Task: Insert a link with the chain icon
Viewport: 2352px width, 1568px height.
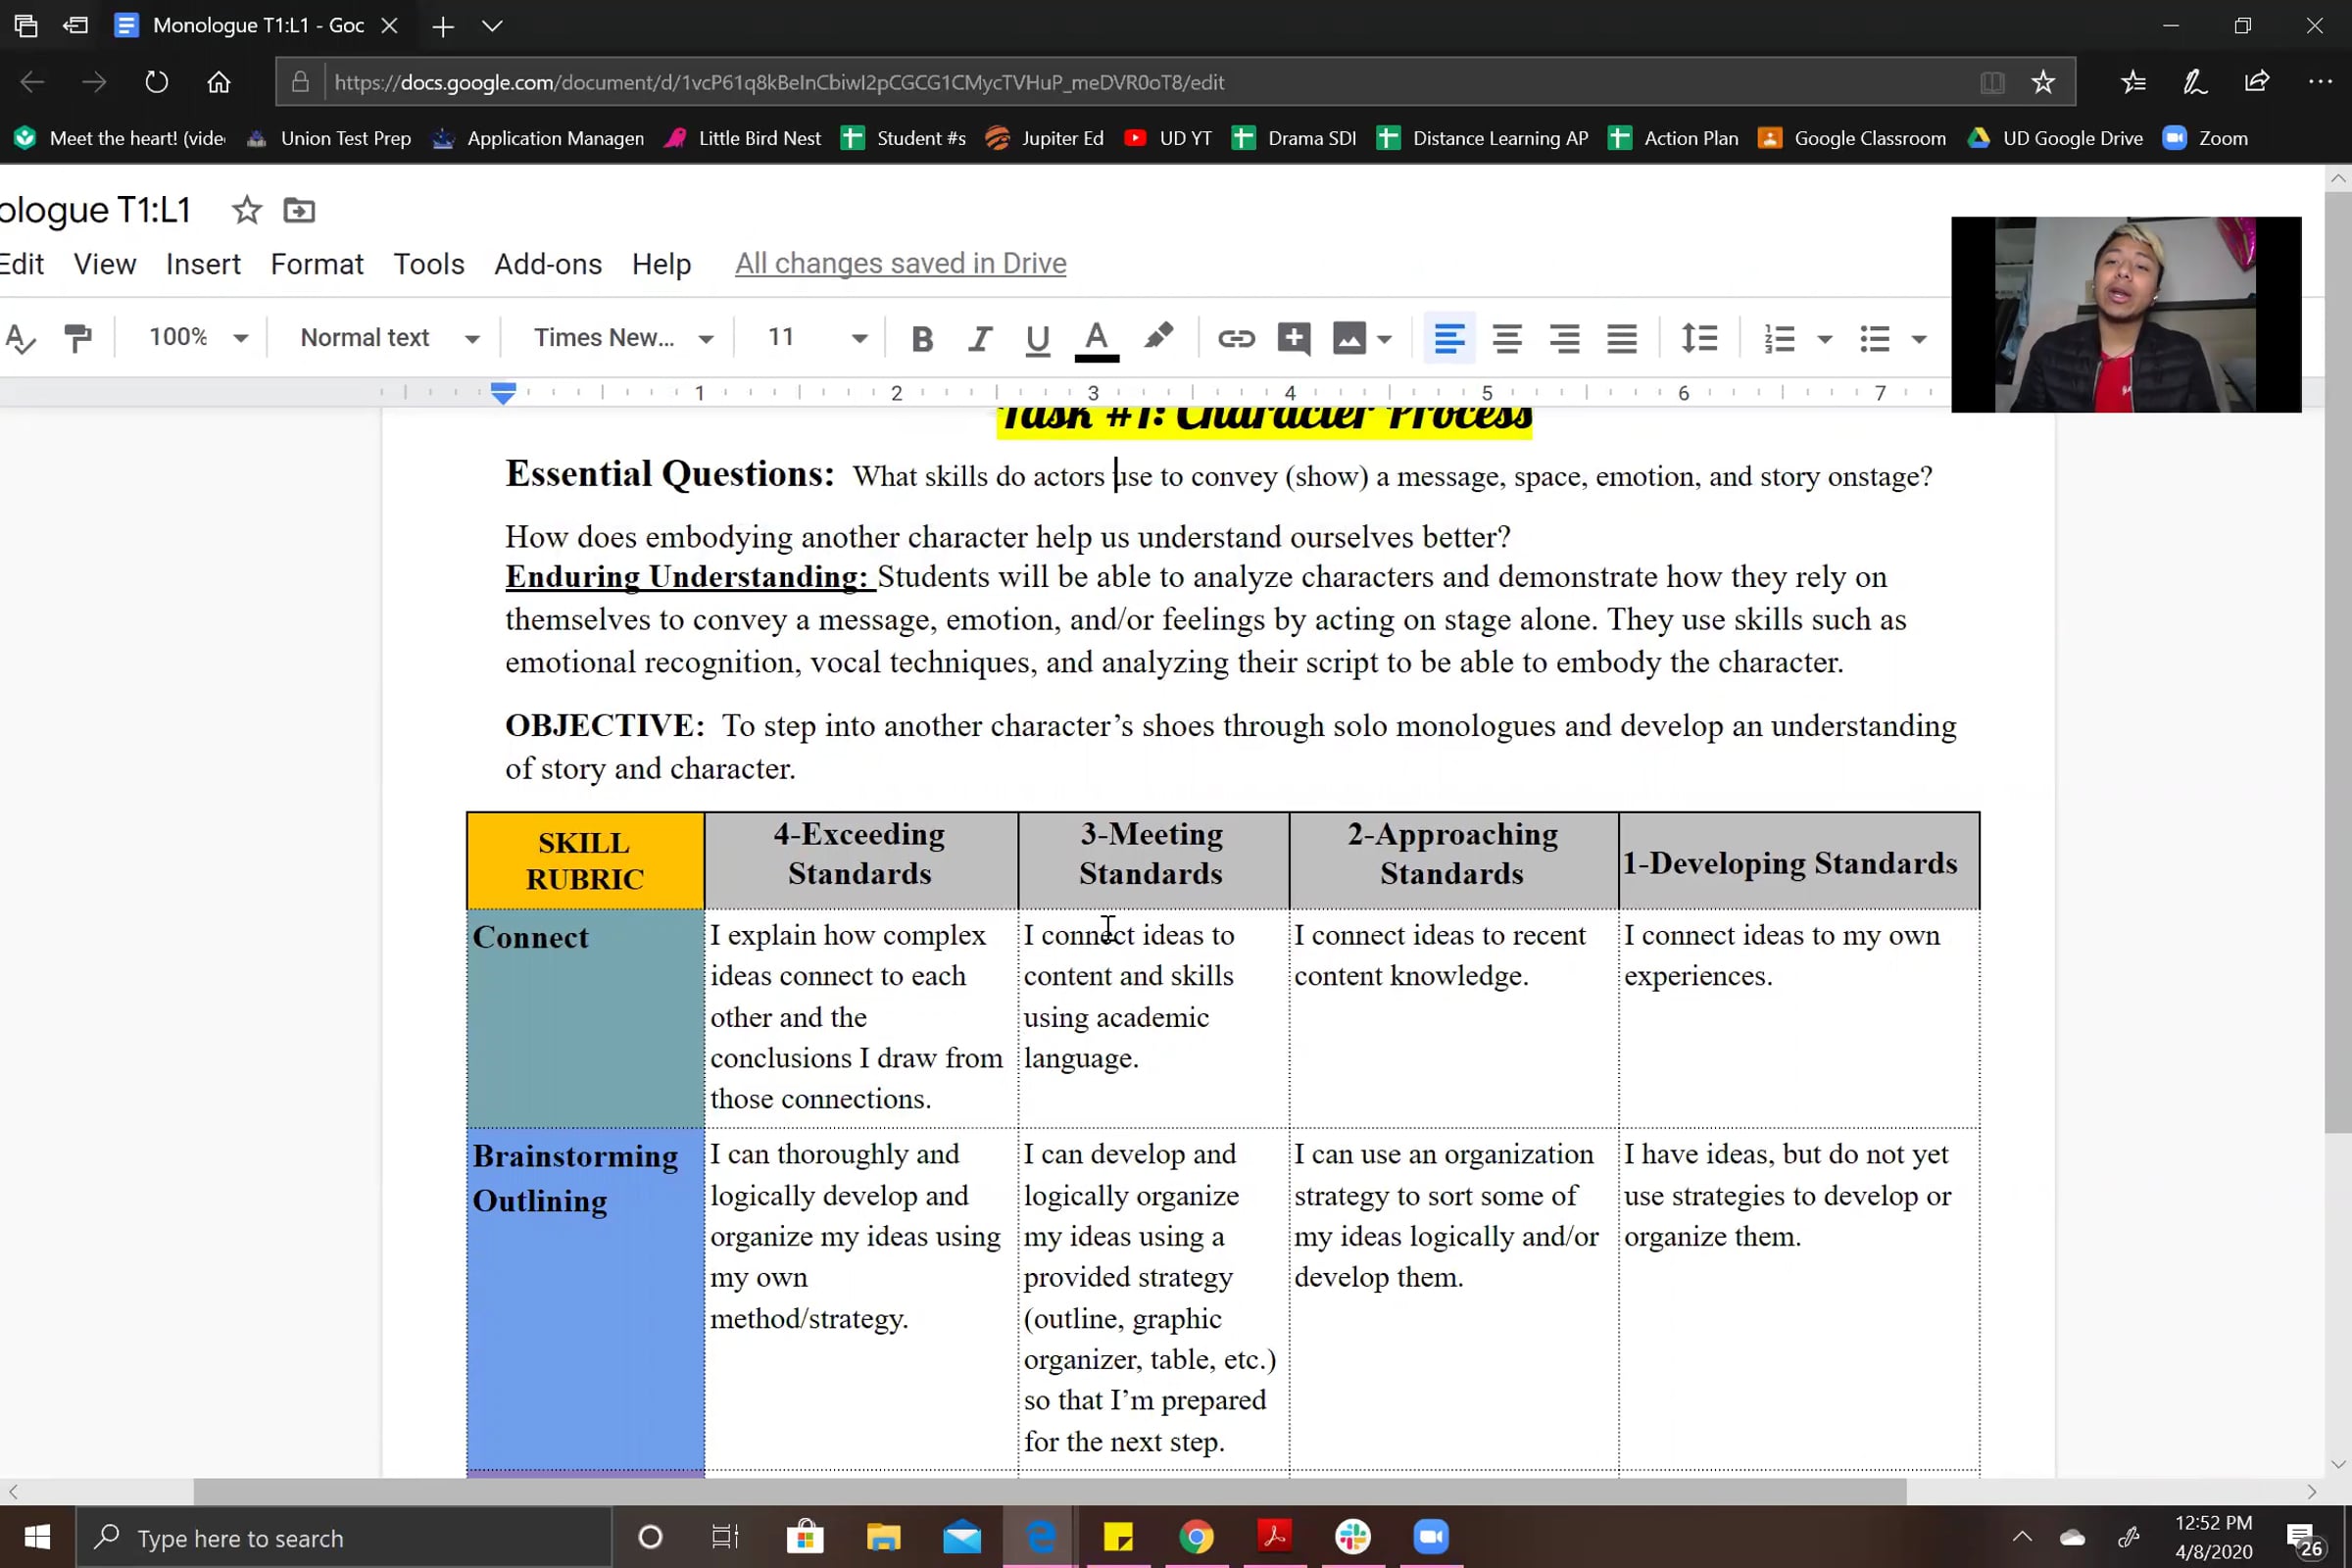Action: (1235, 338)
